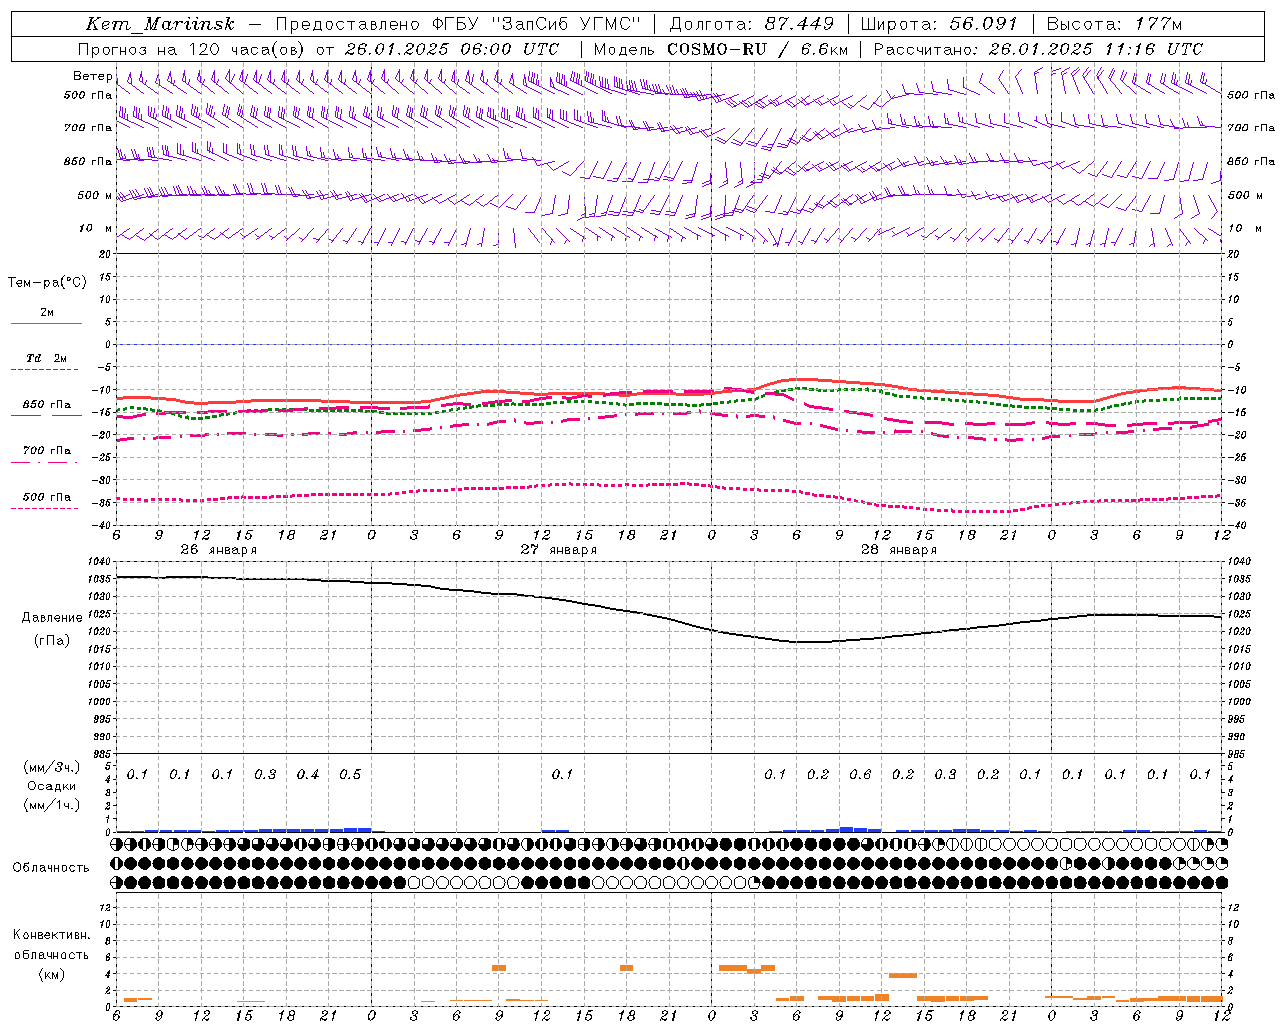Click the (км) unit under convective cloud label
This screenshot has width=1280, height=1024.
click(x=52, y=974)
